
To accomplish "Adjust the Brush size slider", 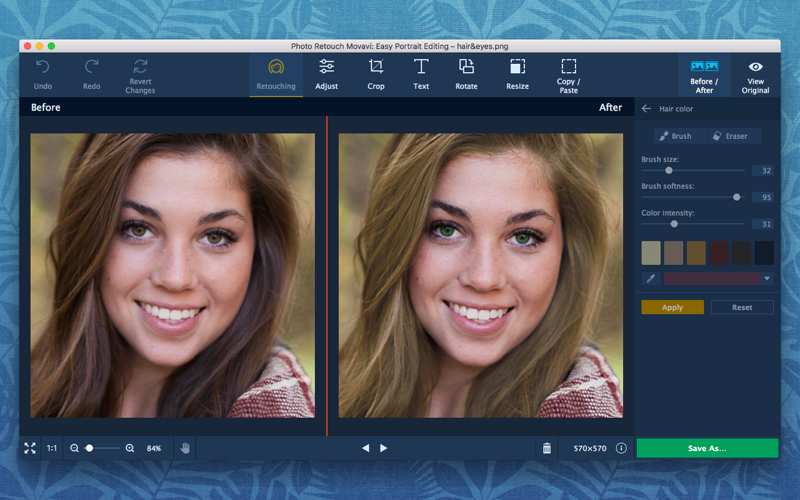I will point(693,170).
